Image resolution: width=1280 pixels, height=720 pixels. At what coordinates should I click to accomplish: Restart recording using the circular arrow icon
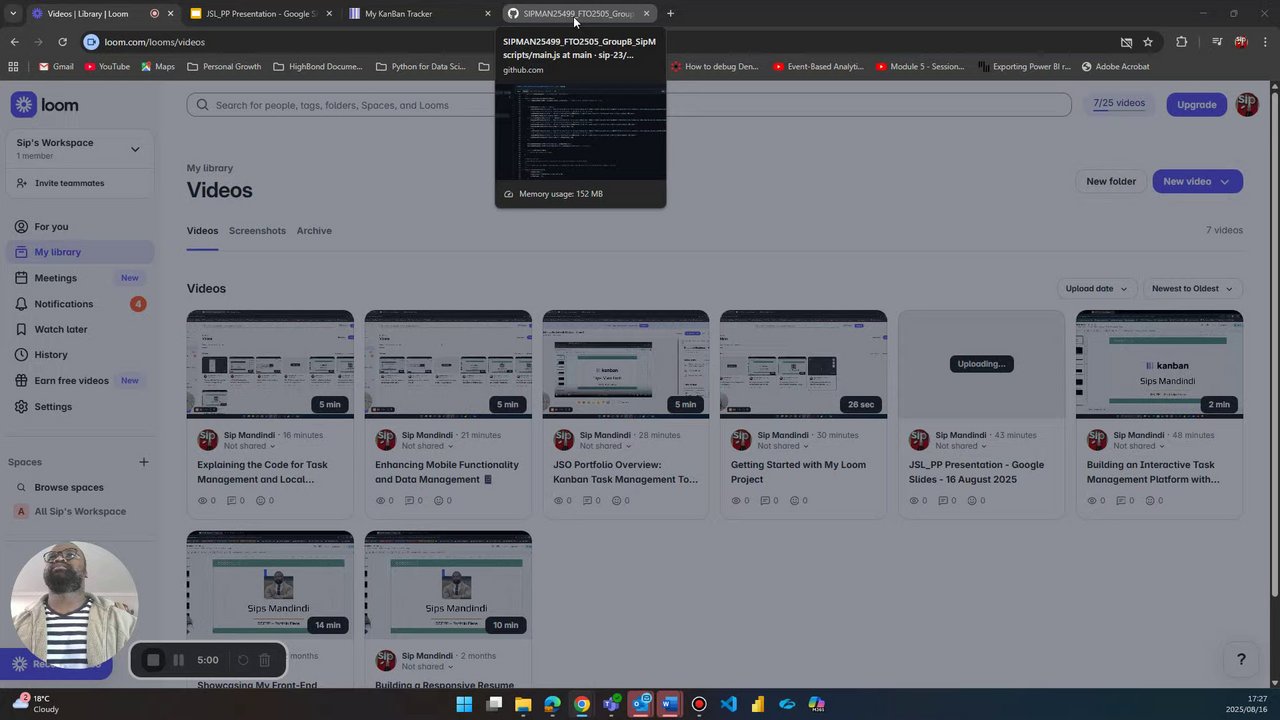pyautogui.click(x=242, y=660)
